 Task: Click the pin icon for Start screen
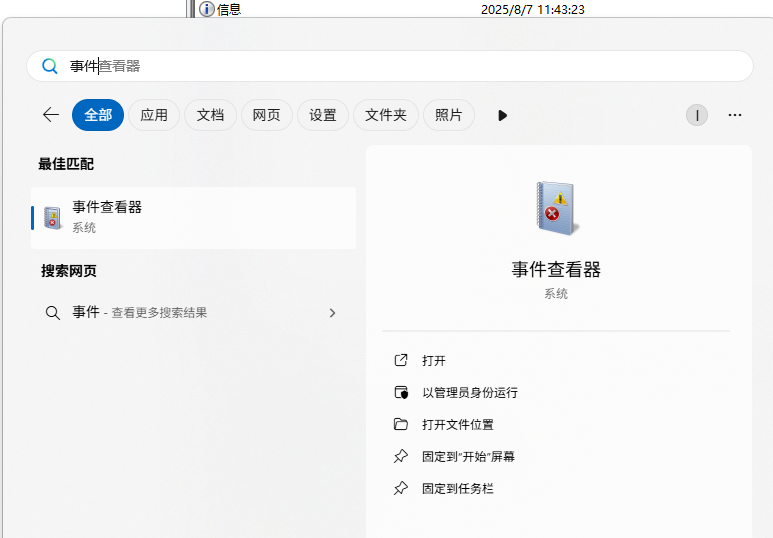(x=401, y=456)
